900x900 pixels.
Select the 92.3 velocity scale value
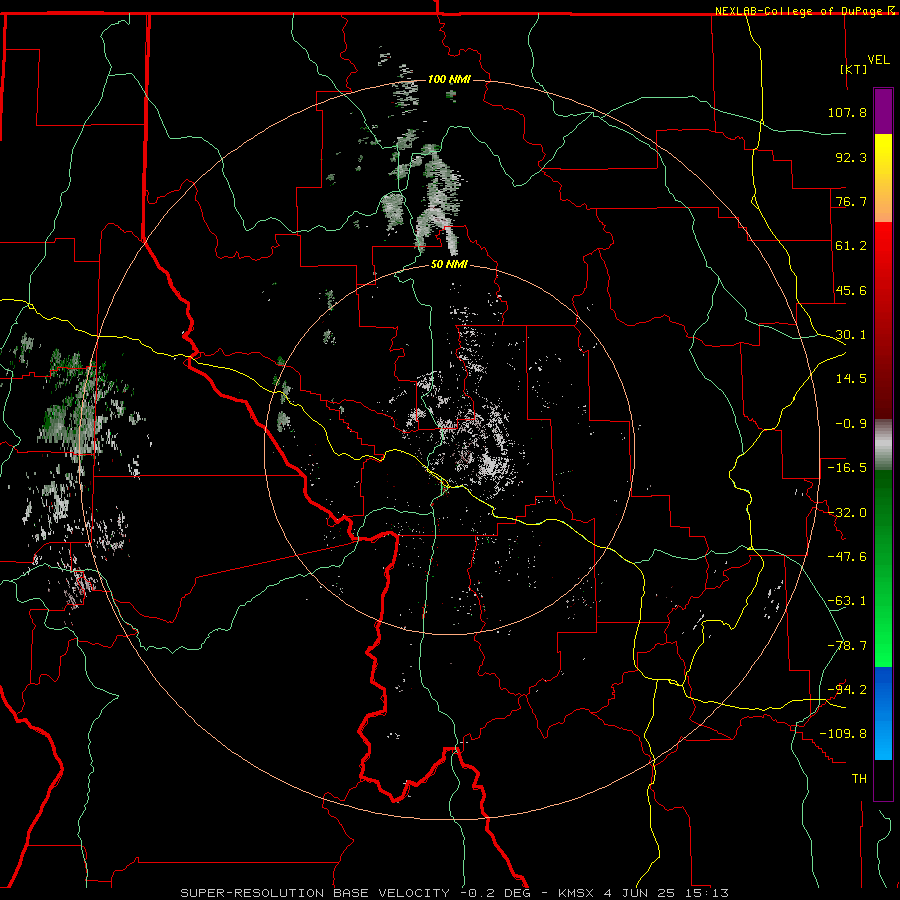point(851,157)
